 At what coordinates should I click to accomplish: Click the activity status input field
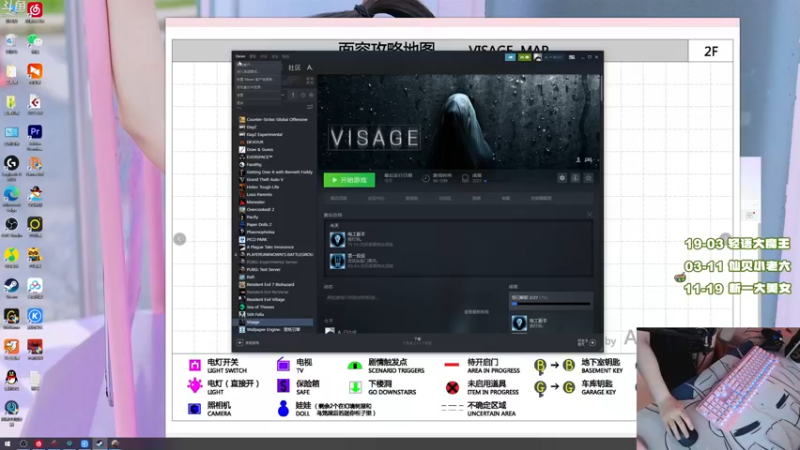[x=413, y=297]
